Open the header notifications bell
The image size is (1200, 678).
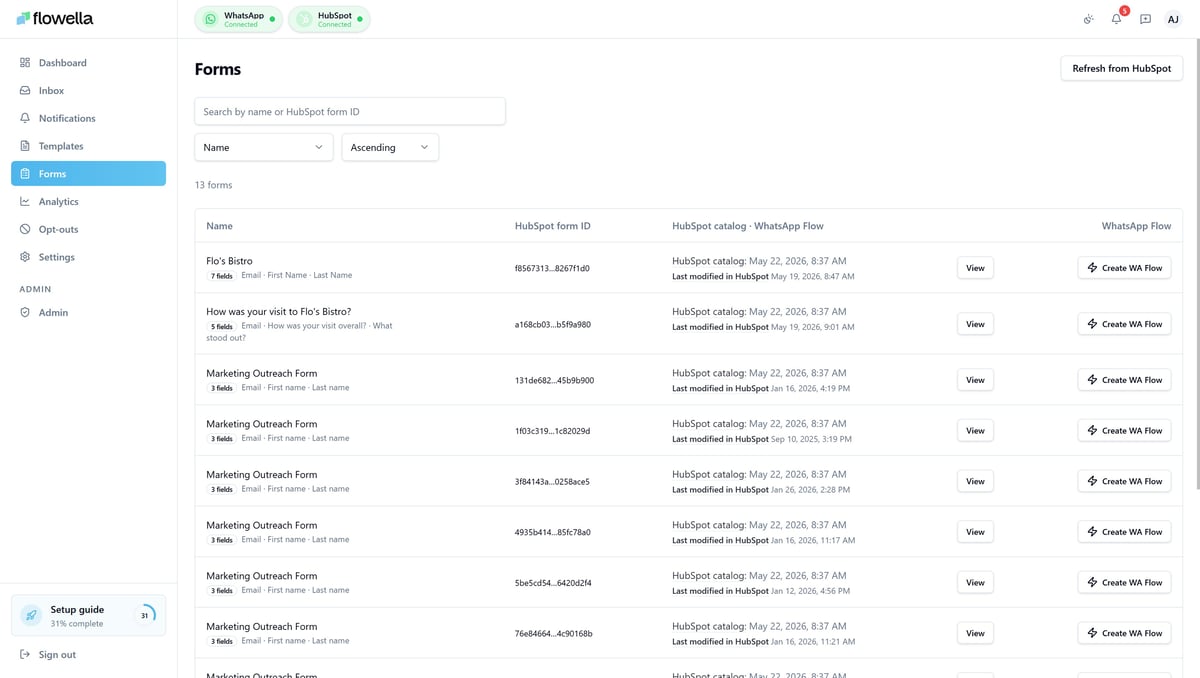tap(1116, 19)
